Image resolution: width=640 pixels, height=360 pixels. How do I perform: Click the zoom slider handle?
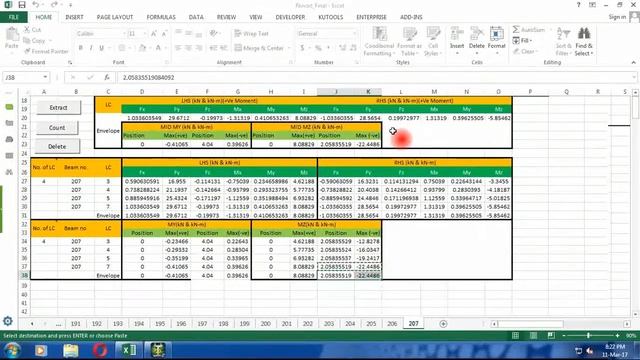(x=588, y=336)
